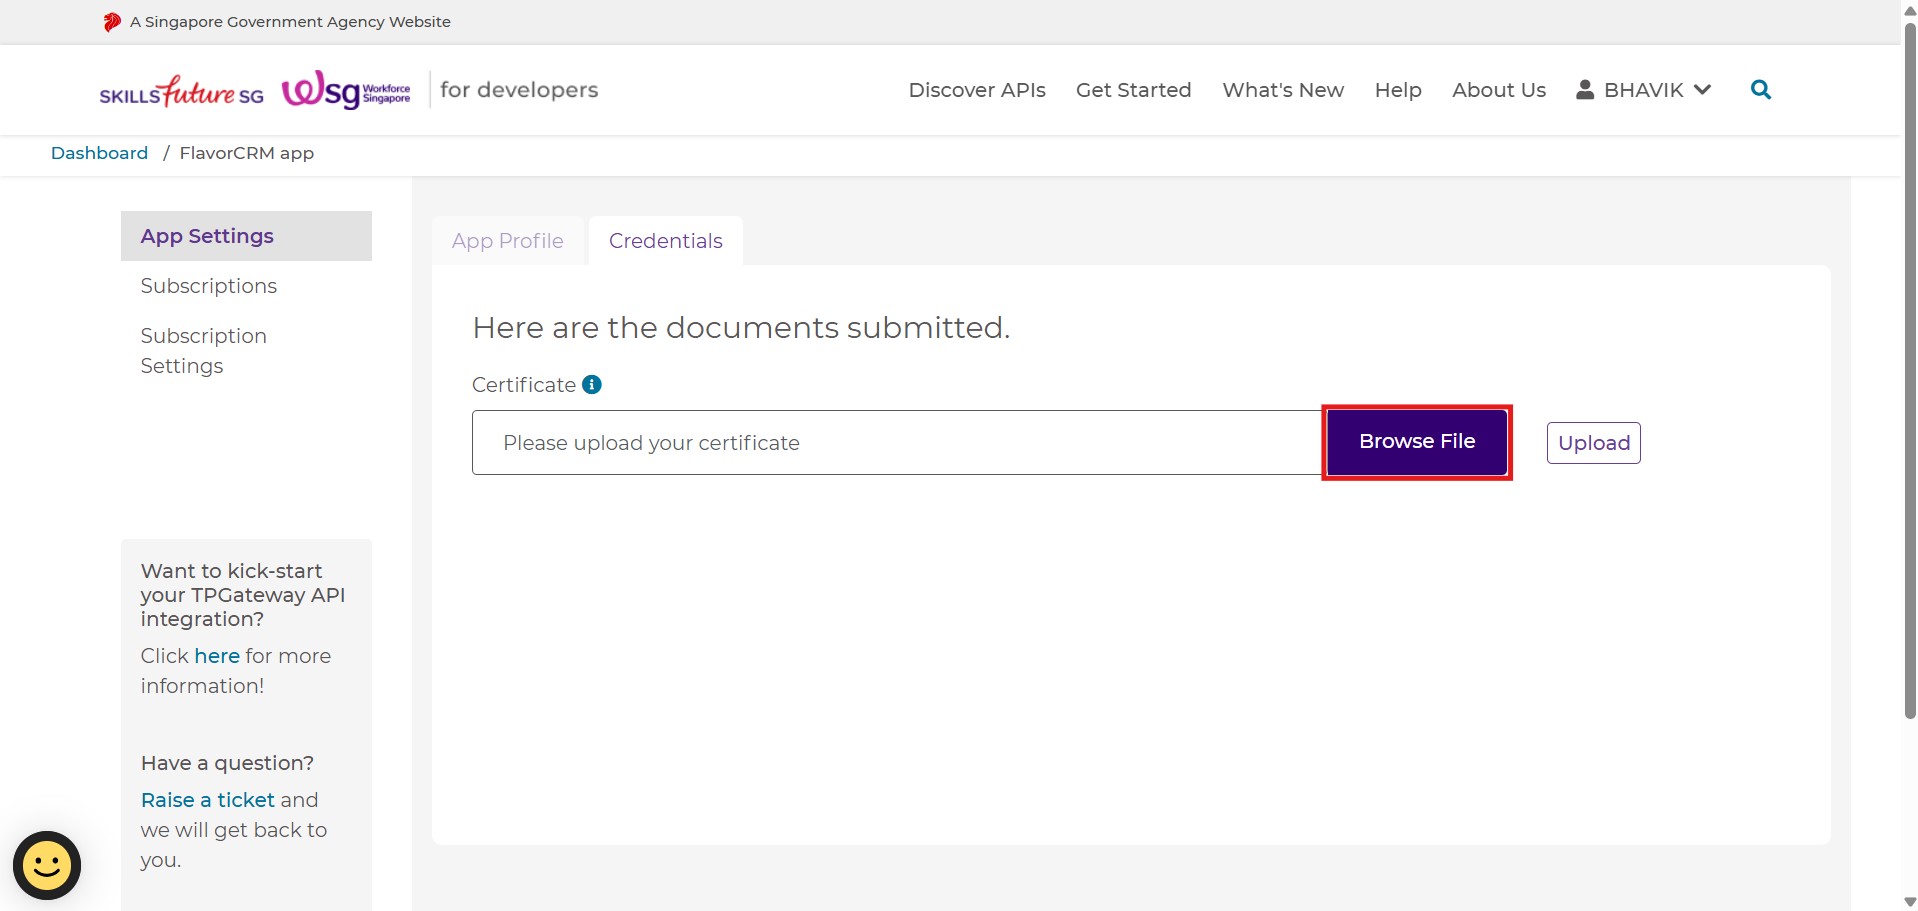
Task: Open the smiley feedback widget
Action: (x=47, y=865)
